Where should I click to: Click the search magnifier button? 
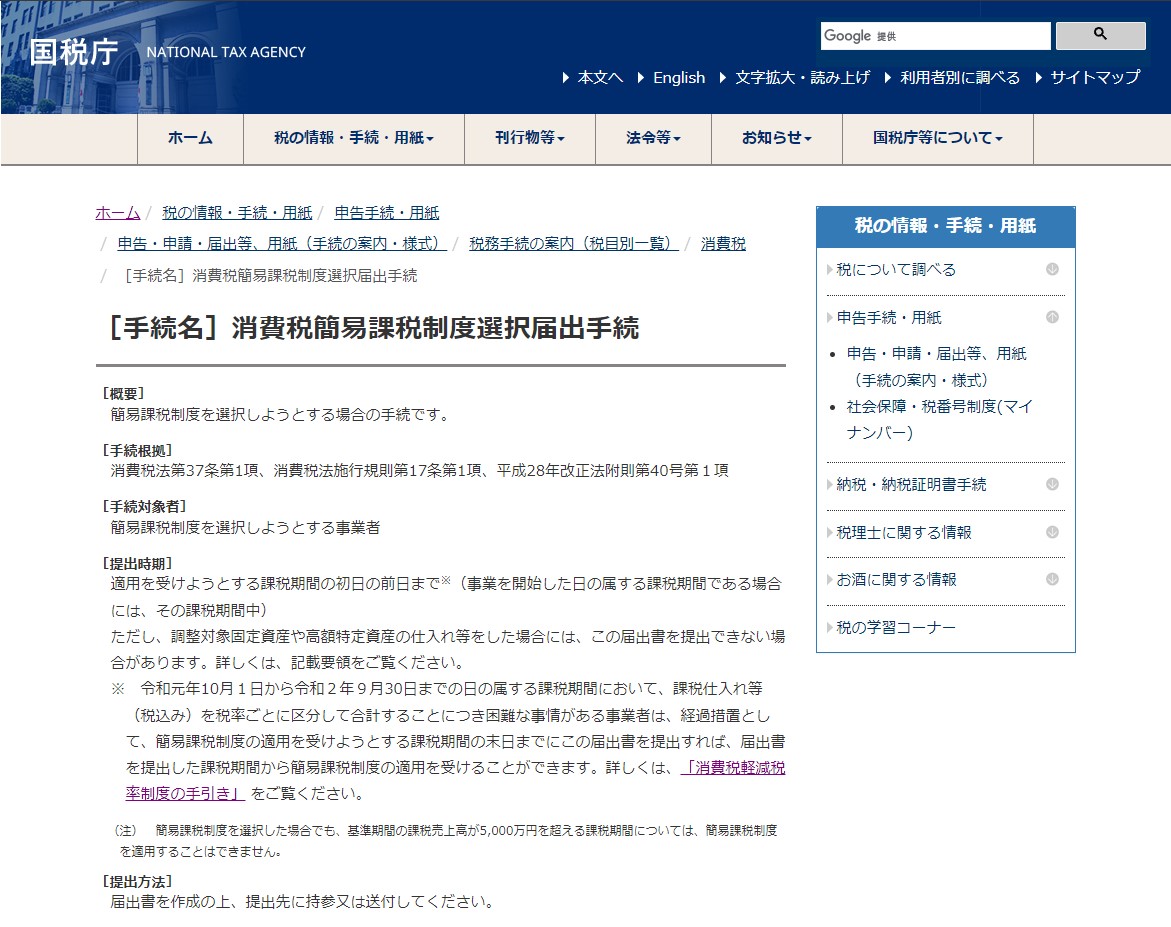tap(1100, 35)
